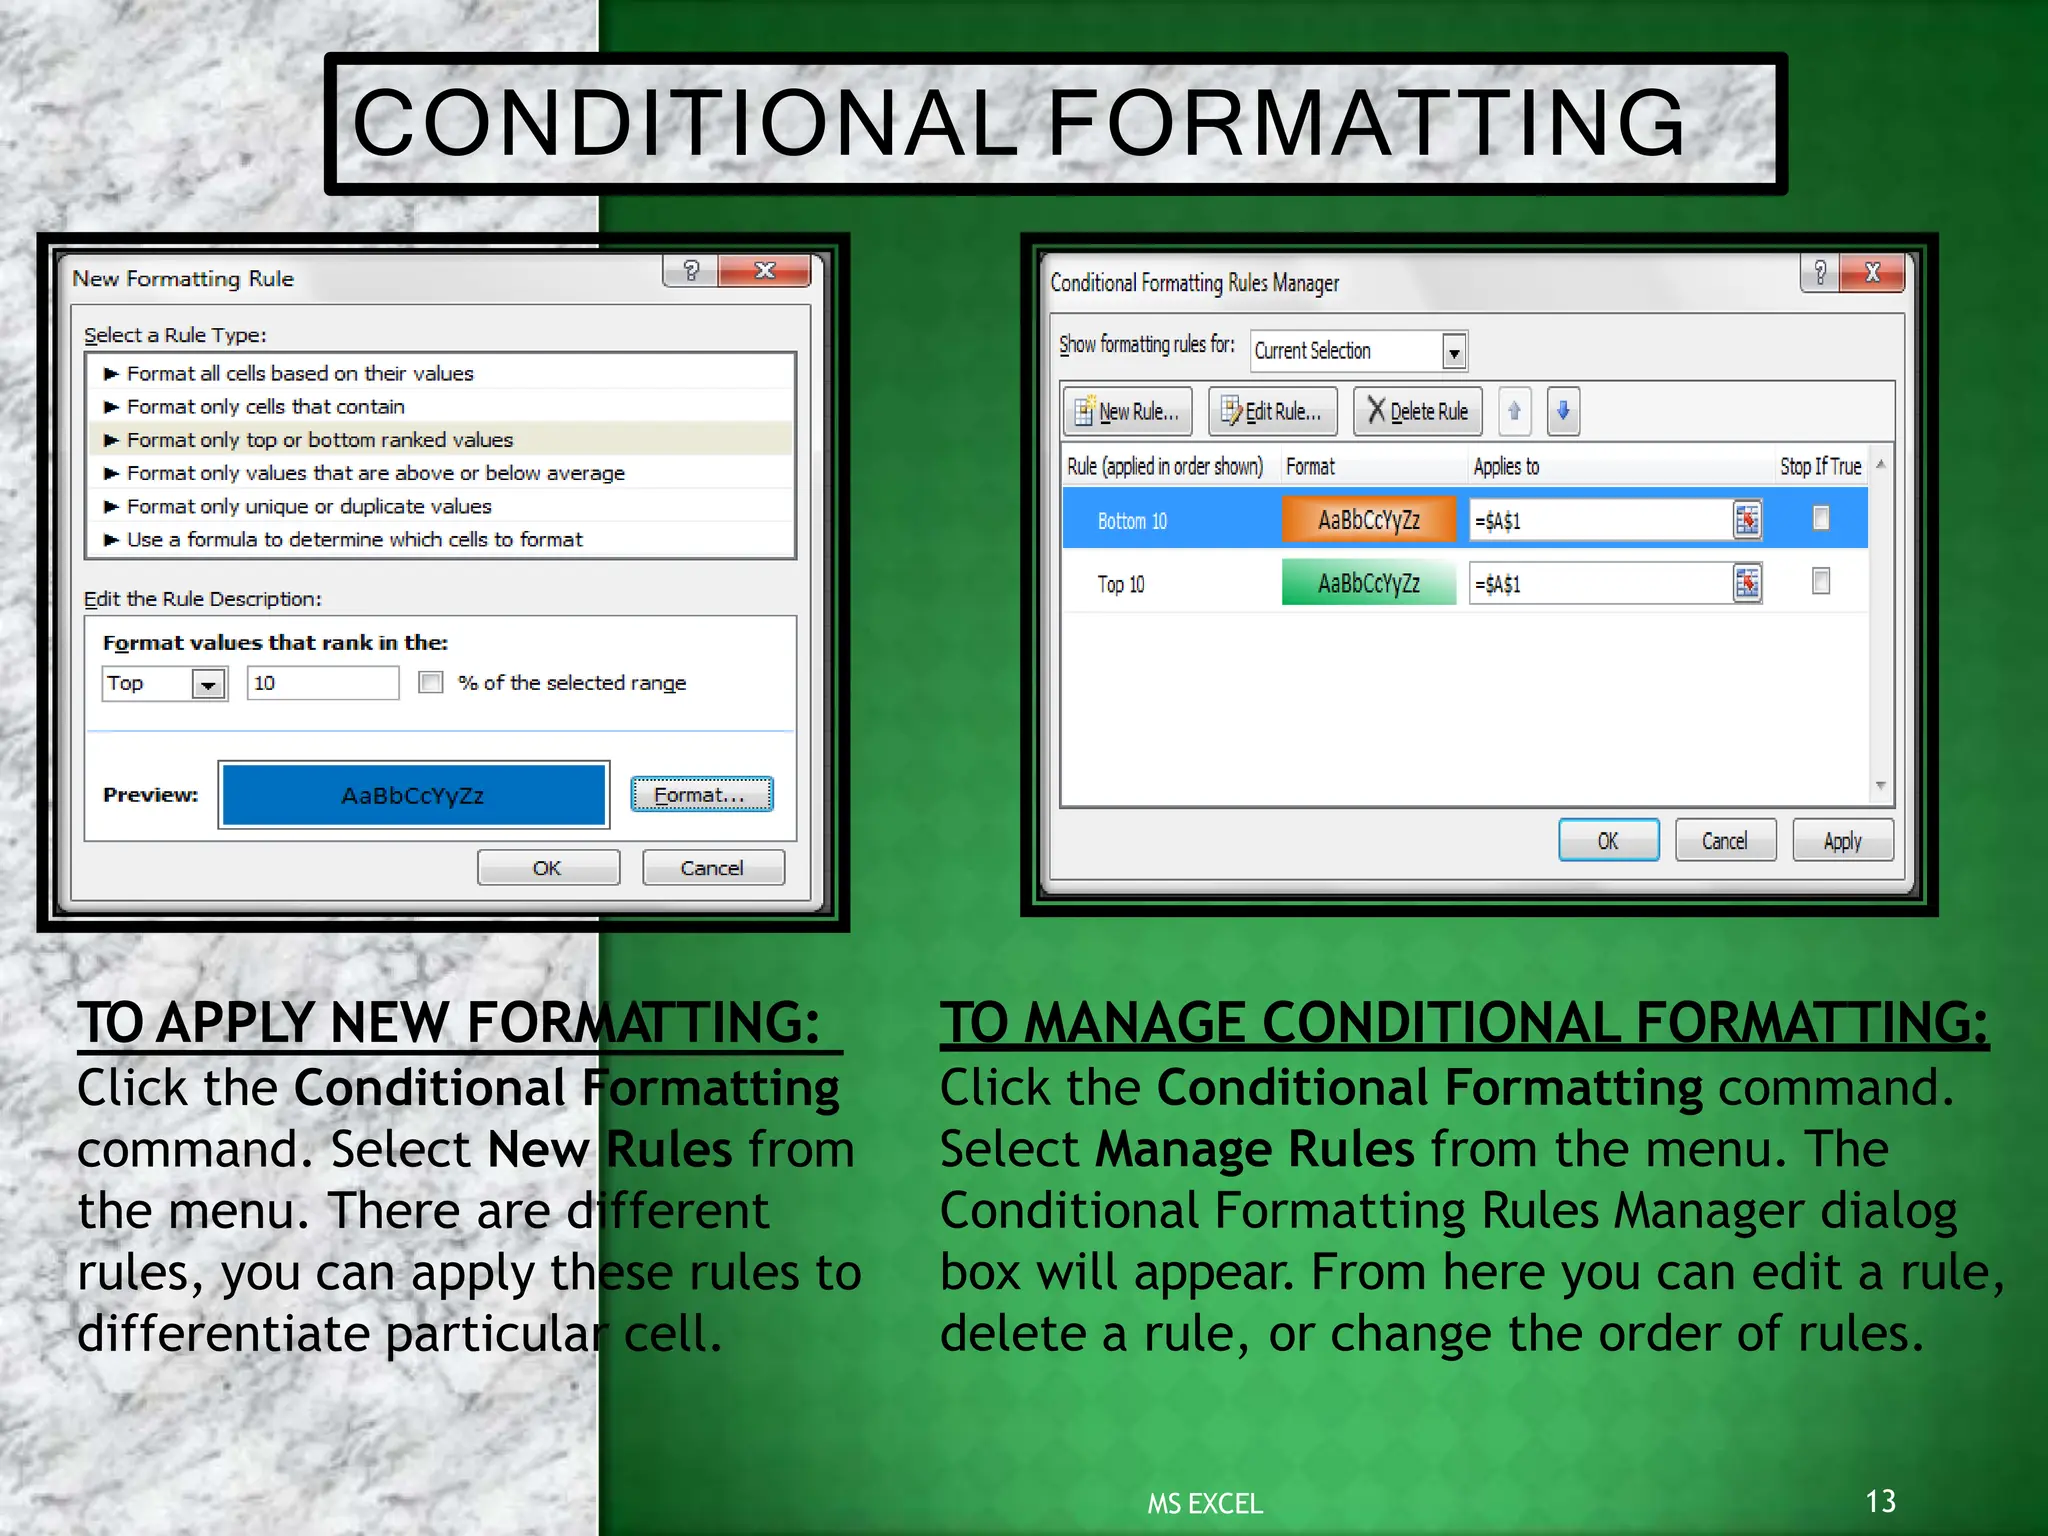This screenshot has width=2048, height=1536.
Task: Click scroll down arrow in rules list
Action: click(1881, 786)
